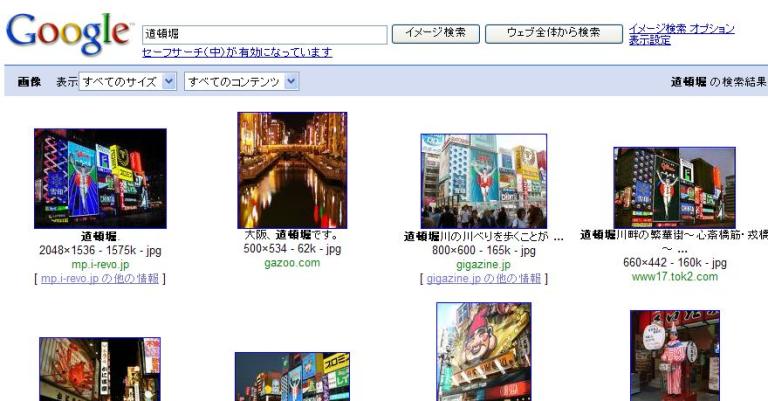Open the canal night view thumbnail from gazoo.com
Viewport: 768px width, 401px height.
coord(292,170)
